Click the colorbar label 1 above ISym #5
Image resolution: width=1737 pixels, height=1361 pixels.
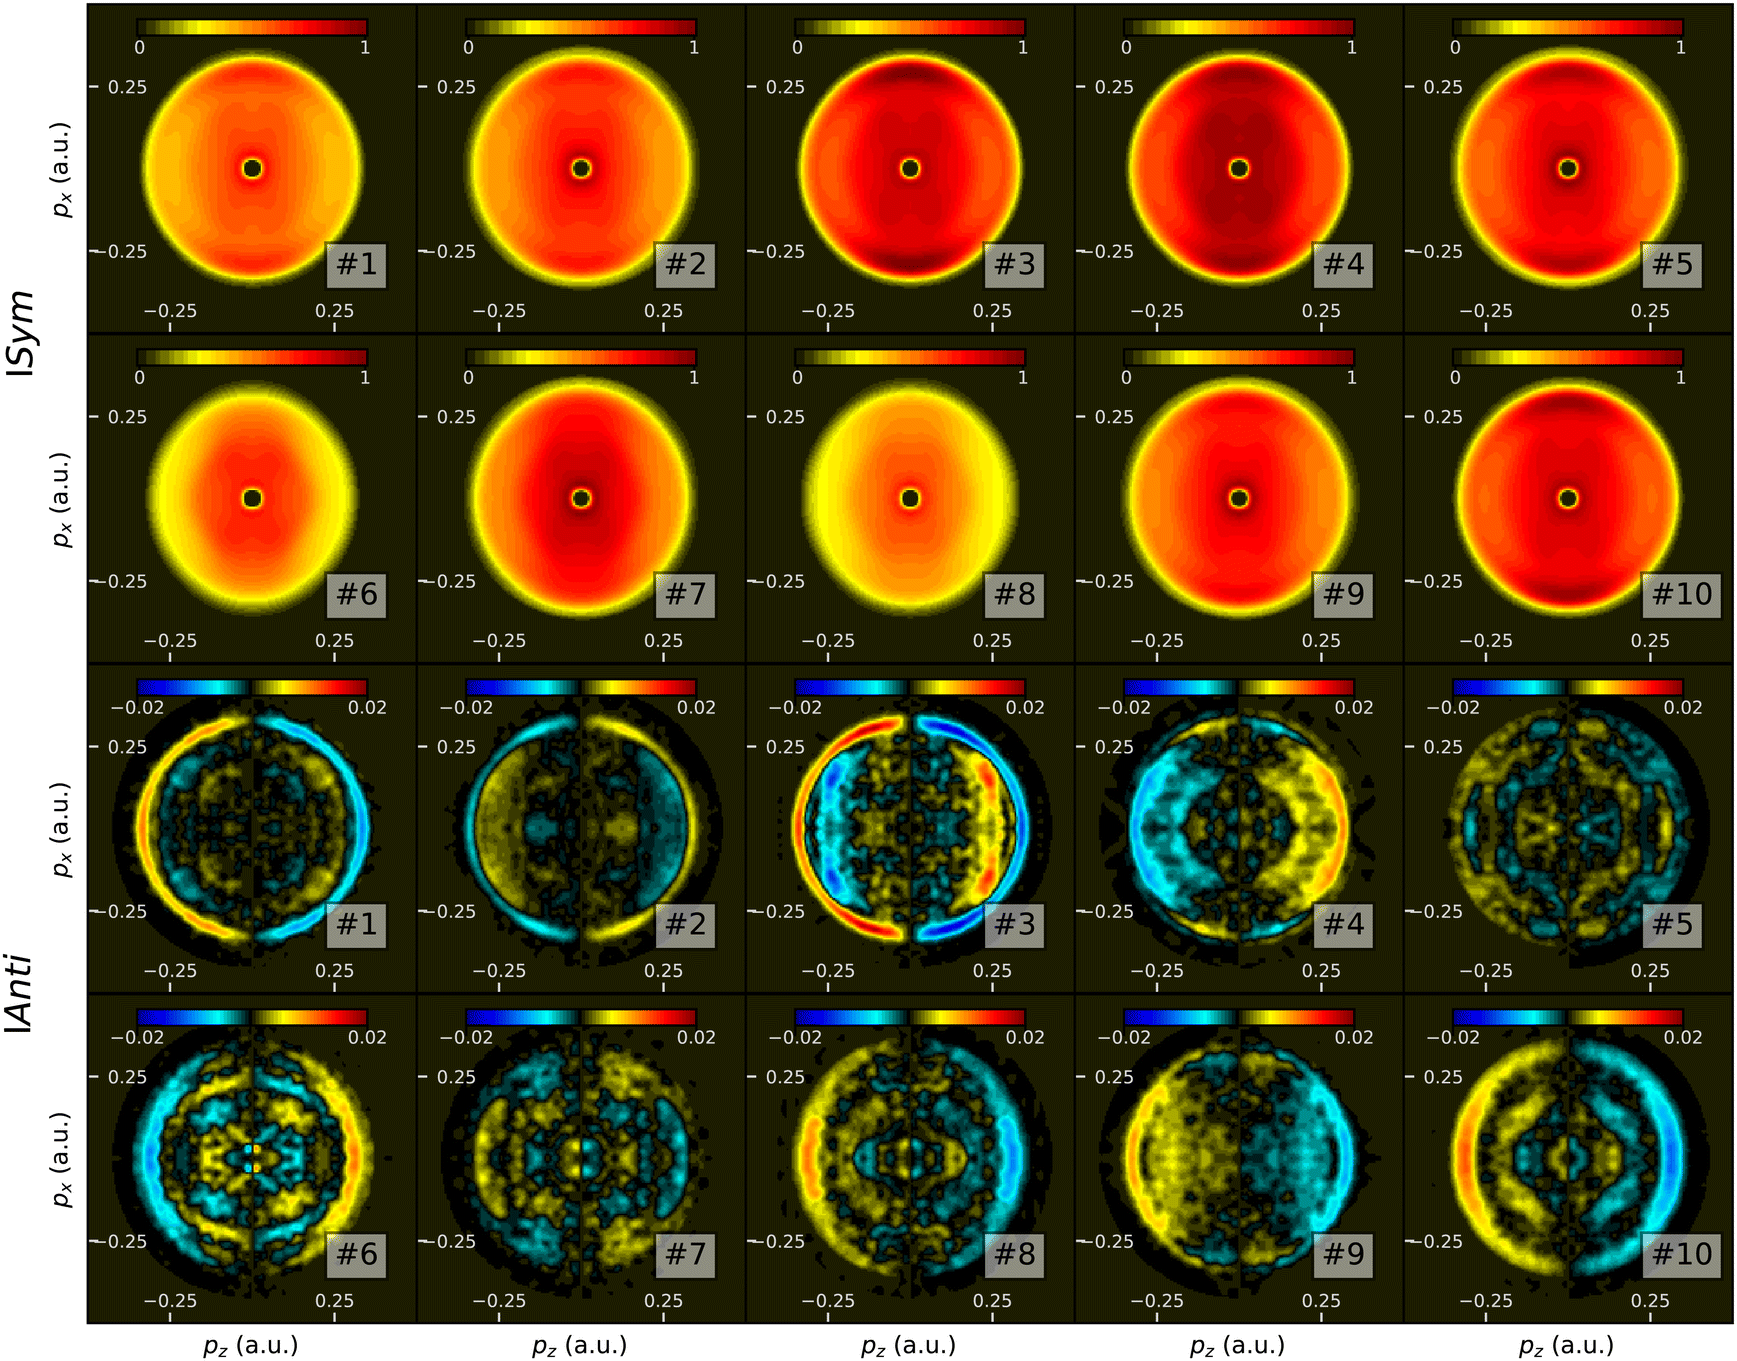coord(1680,48)
